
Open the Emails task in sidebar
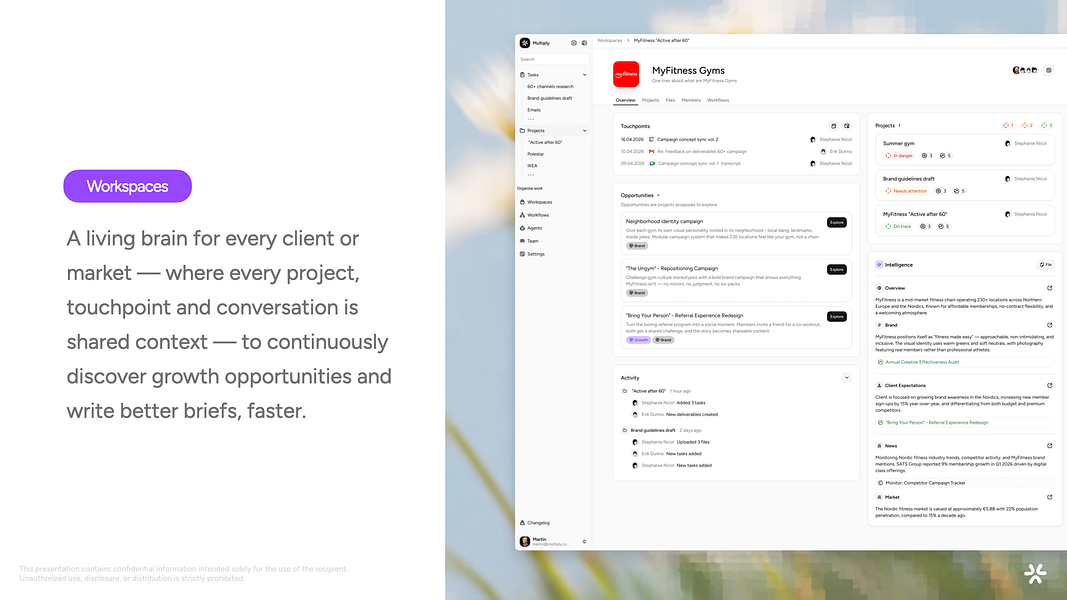click(534, 110)
